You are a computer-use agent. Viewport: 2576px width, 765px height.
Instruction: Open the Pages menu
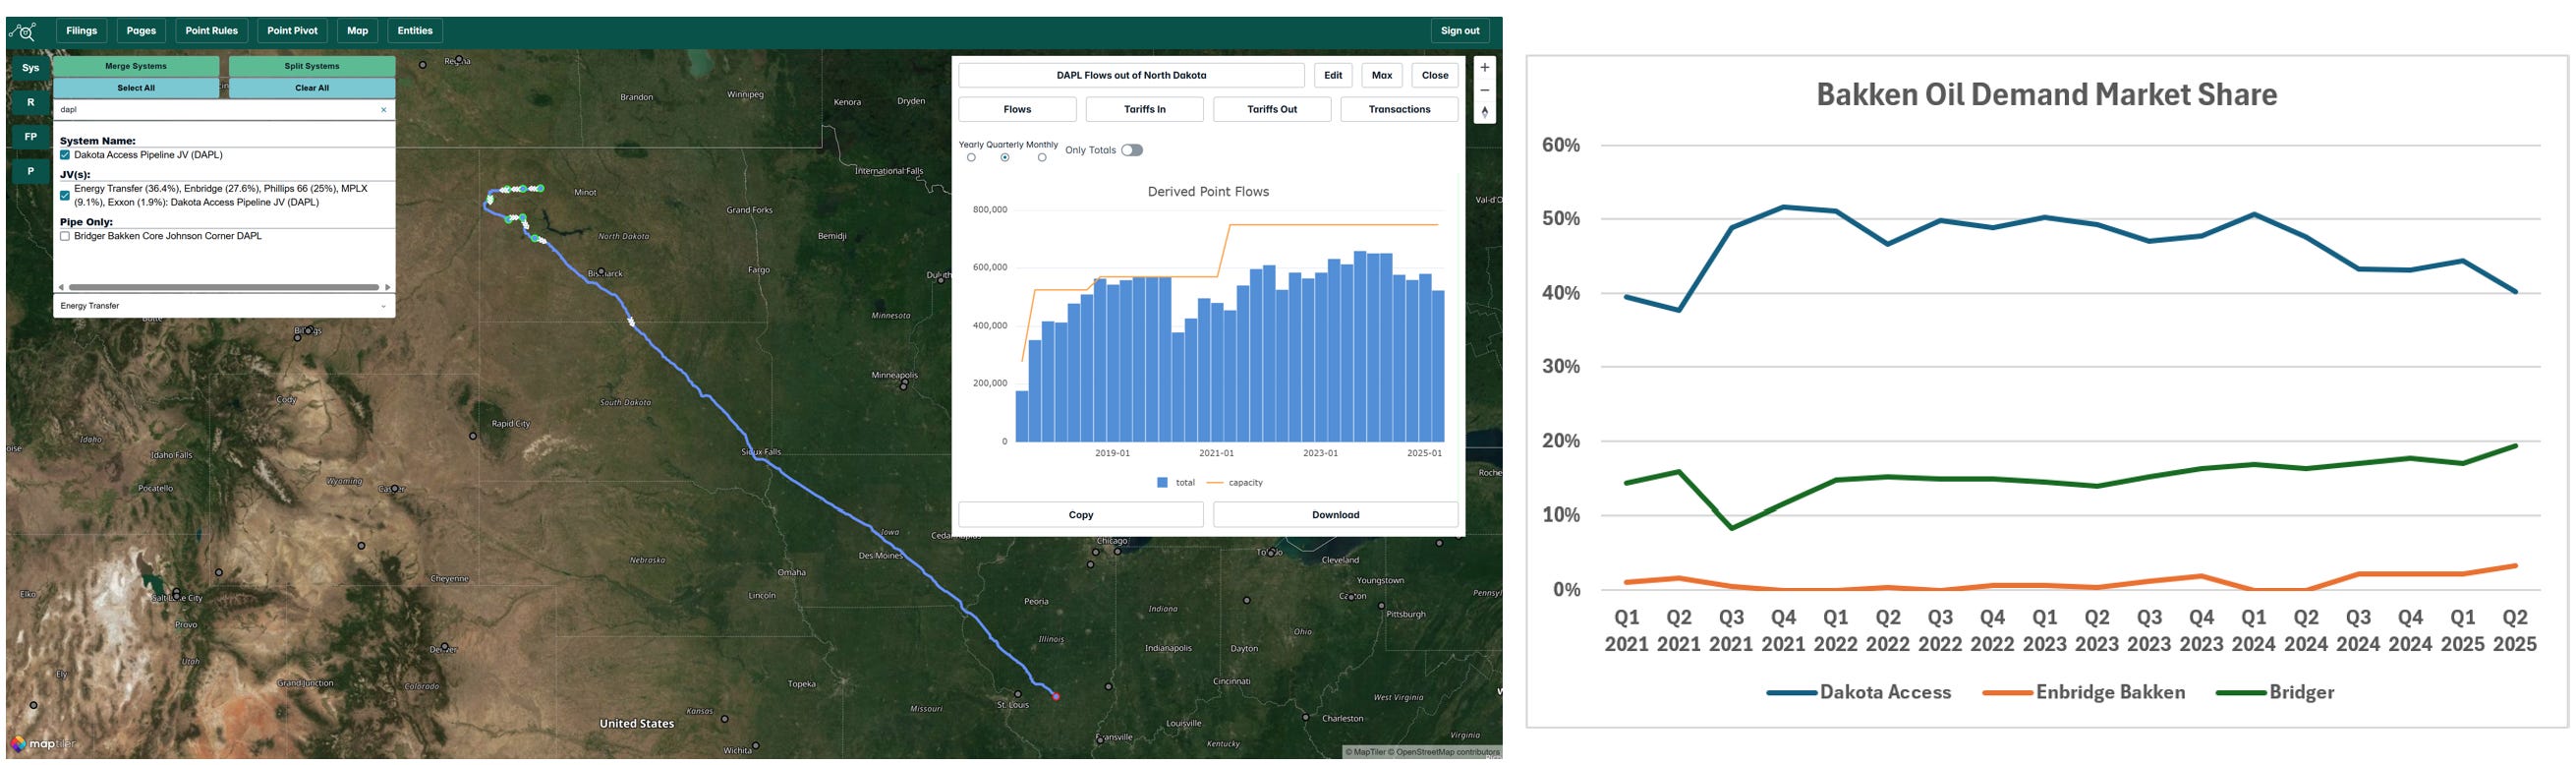[x=141, y=31]
